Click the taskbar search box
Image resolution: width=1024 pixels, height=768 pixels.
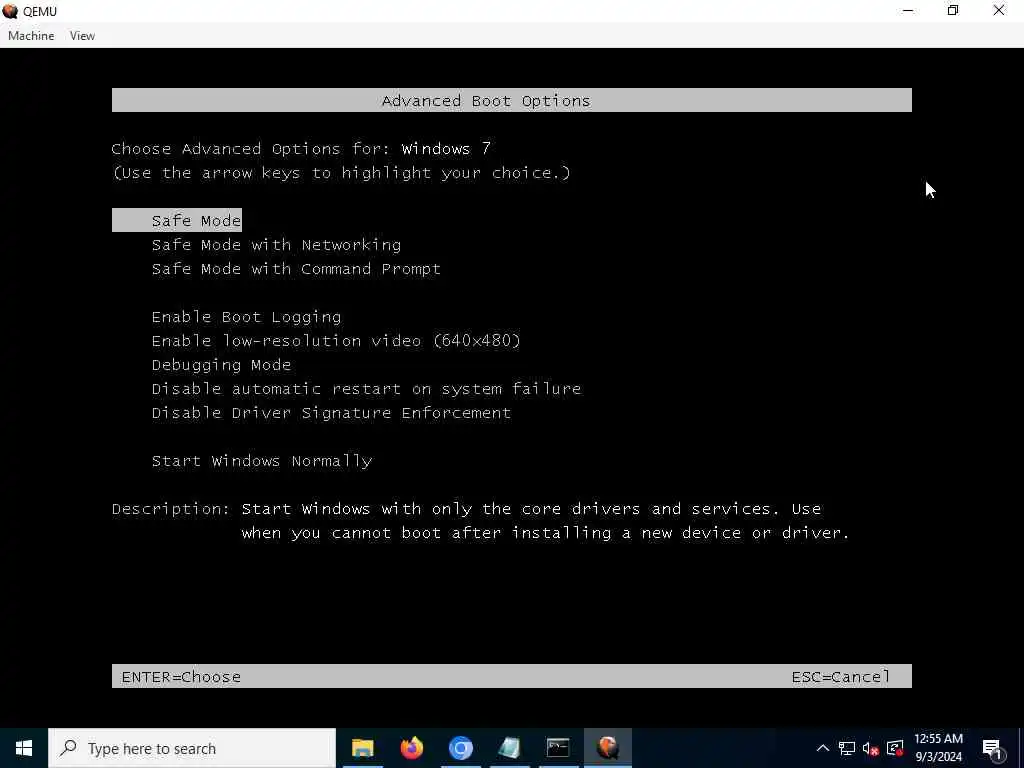point(192,748)
